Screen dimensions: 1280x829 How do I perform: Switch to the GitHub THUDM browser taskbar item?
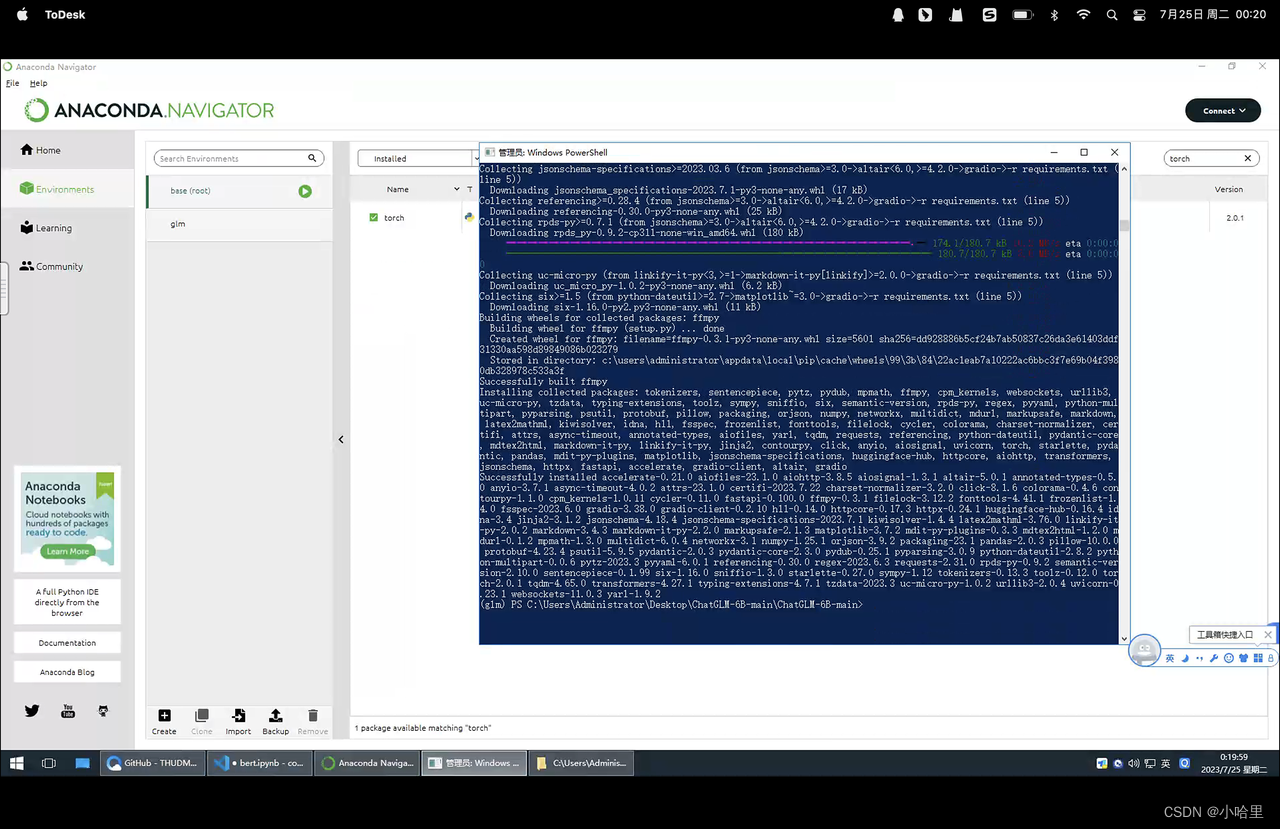click(151, 763)
